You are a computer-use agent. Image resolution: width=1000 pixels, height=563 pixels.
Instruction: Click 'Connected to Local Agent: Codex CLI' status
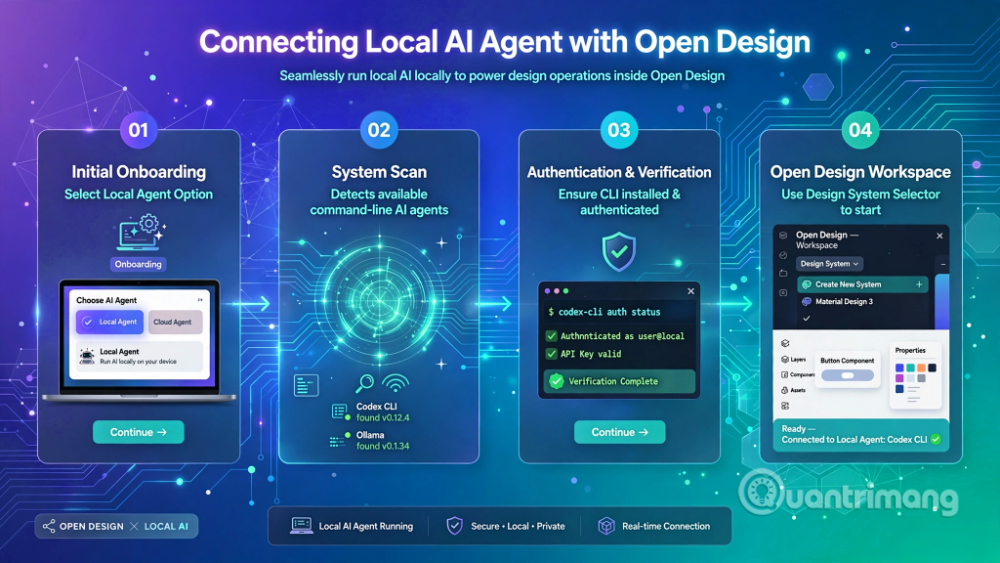tap(854, 439)
